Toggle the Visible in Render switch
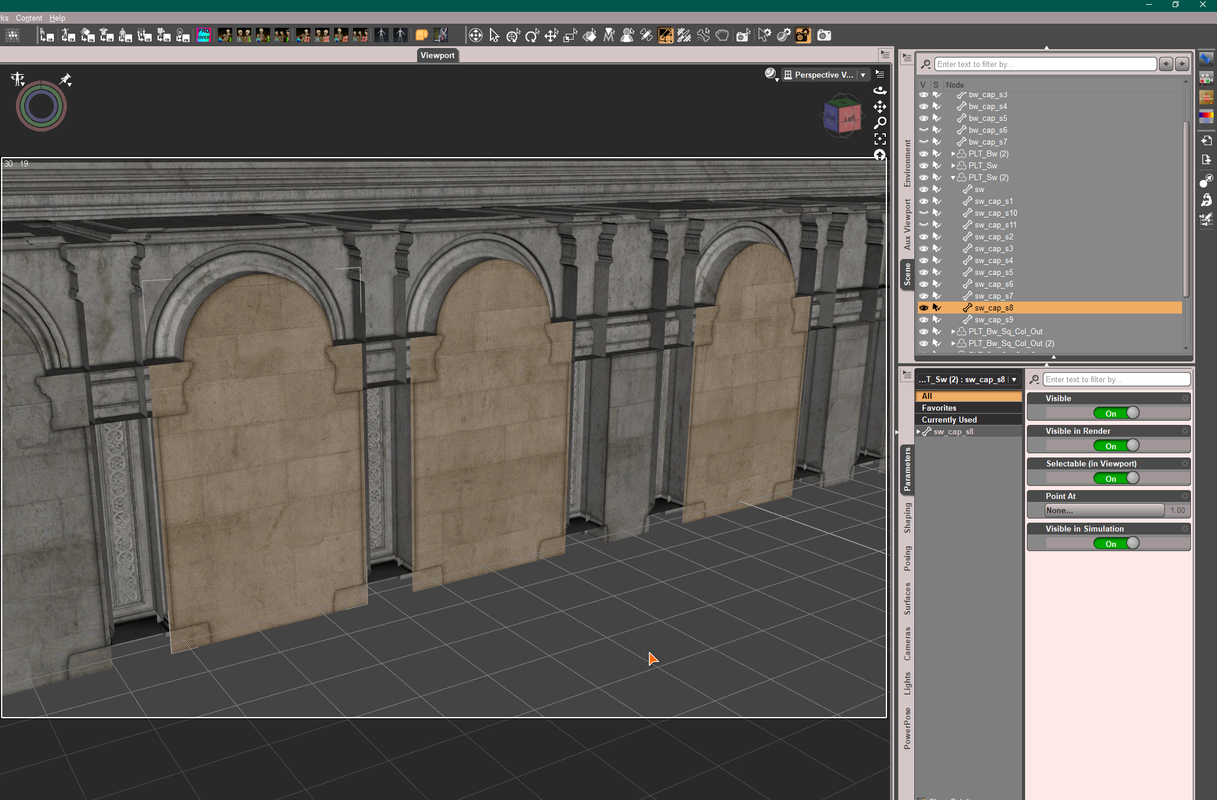The height and width of the screenshot is (800, 1217). tap(1116, 446)
